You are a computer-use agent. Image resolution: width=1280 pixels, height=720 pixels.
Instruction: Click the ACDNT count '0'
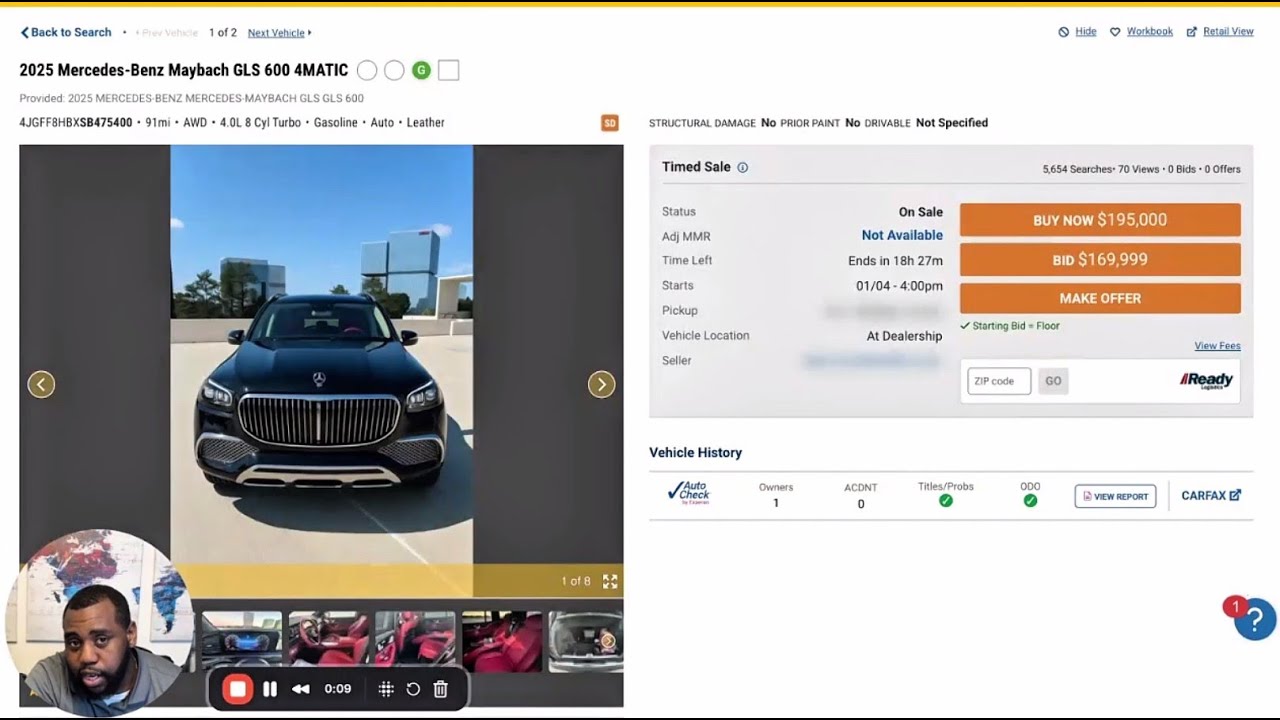pos(861,504)
